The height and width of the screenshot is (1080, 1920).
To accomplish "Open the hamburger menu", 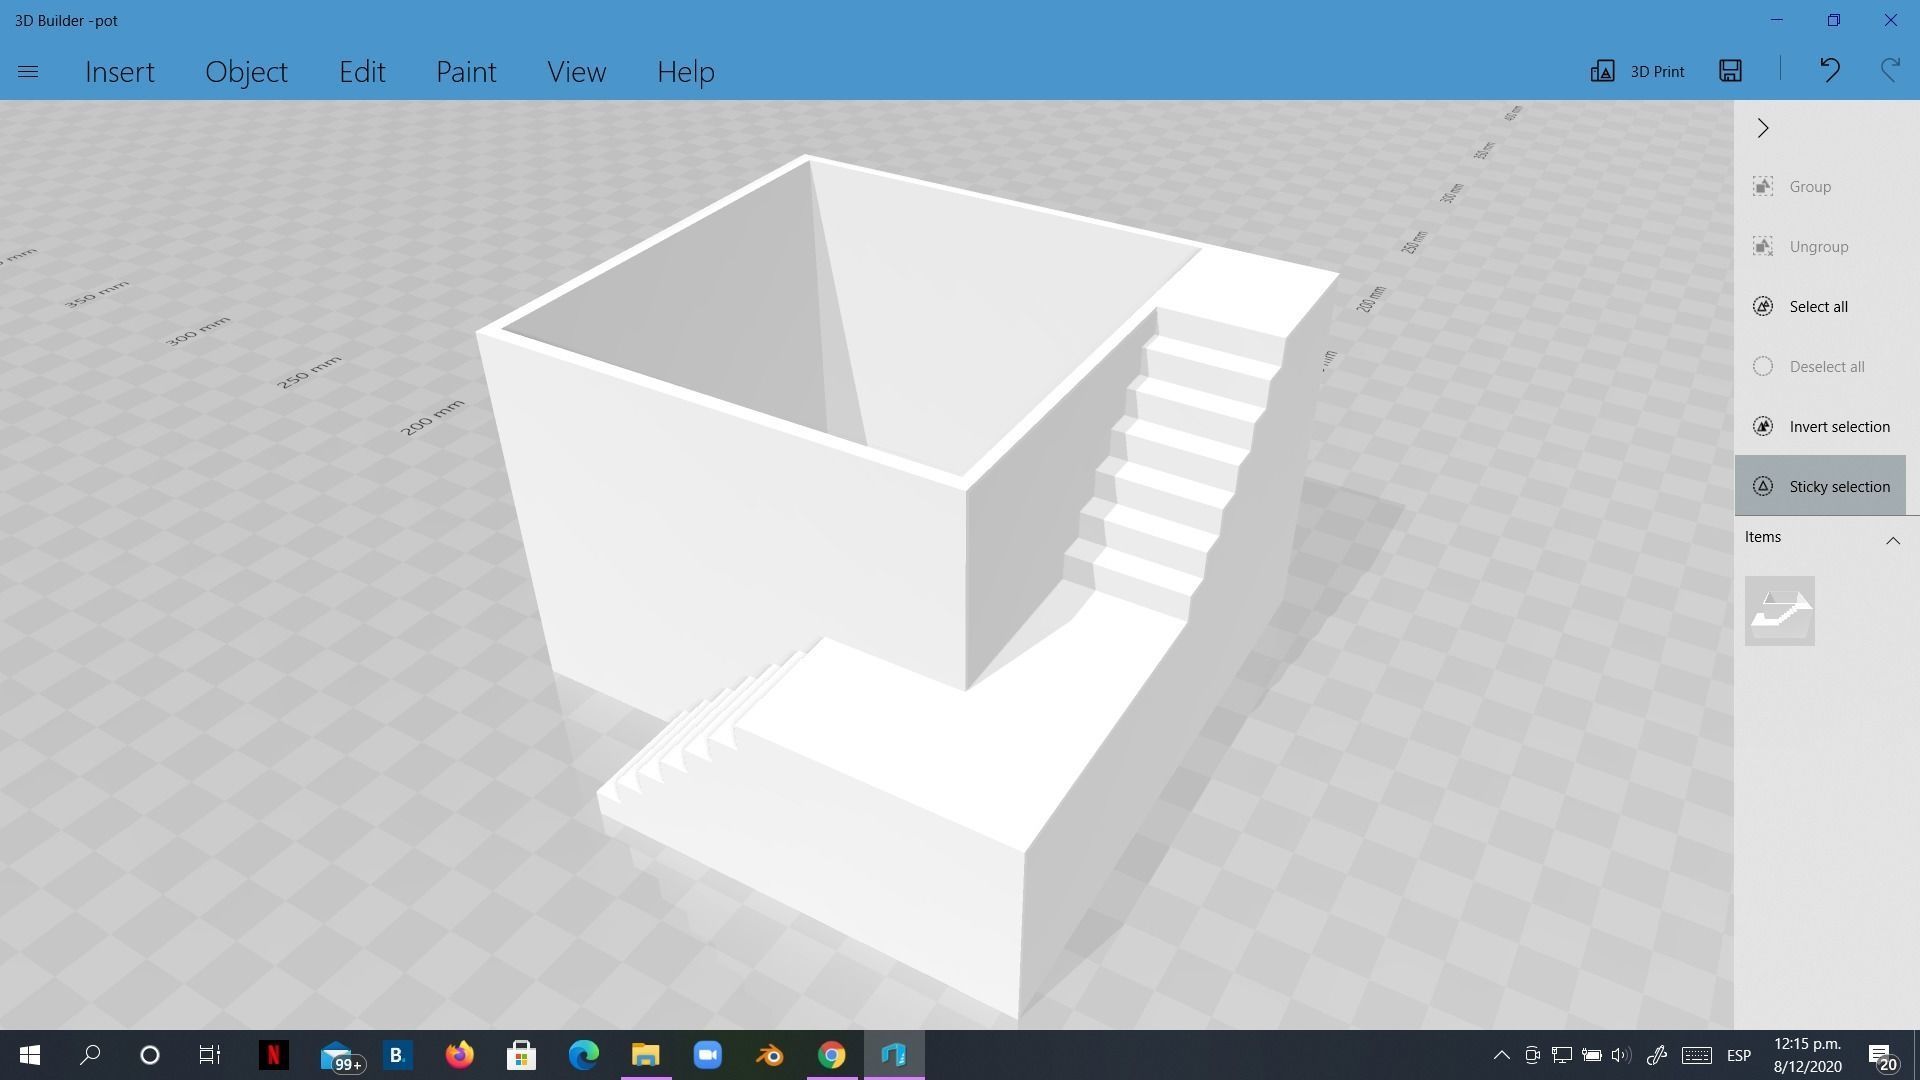I will point(28,72).
